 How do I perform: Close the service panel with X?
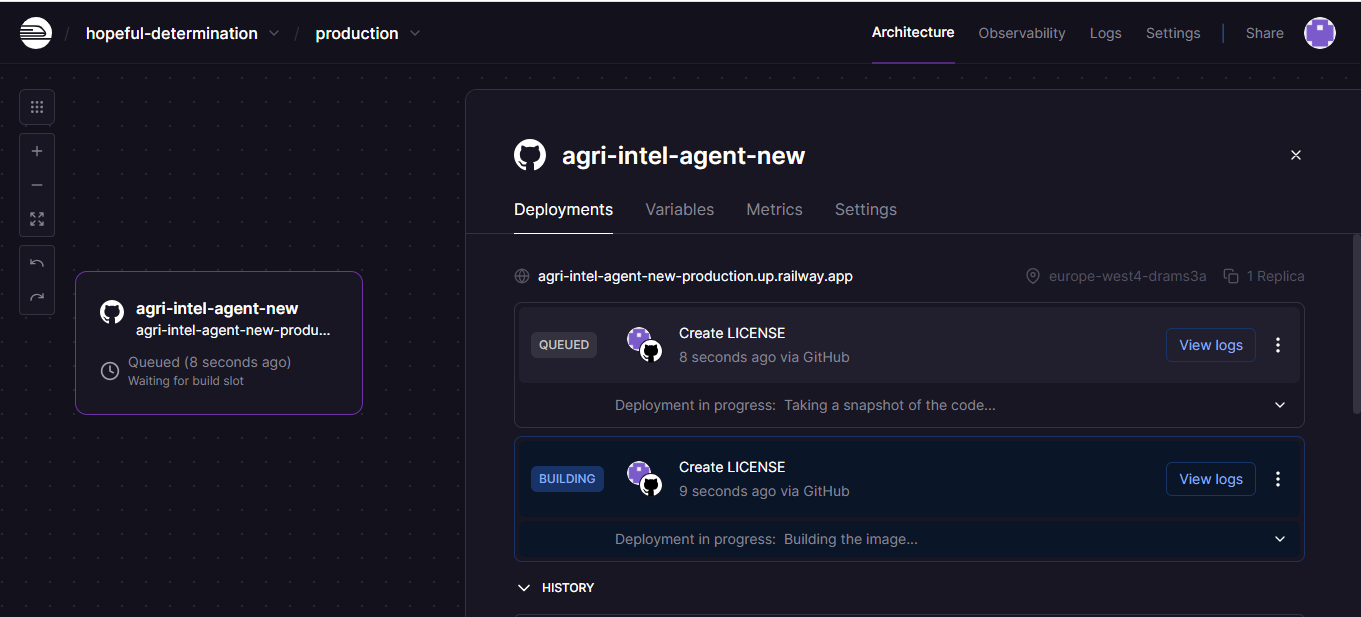pos(1296,155)
